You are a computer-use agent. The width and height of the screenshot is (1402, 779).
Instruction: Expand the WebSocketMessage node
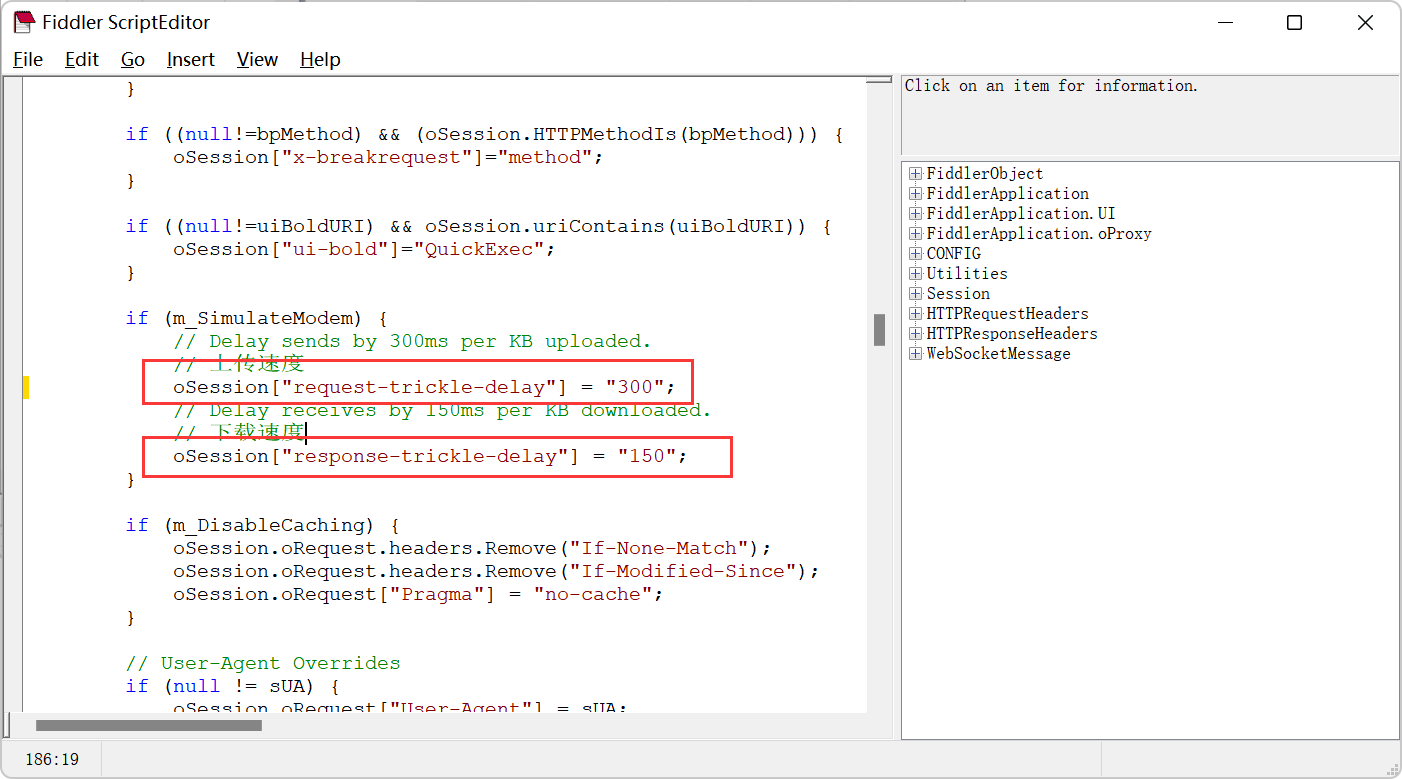coord(915,354)
